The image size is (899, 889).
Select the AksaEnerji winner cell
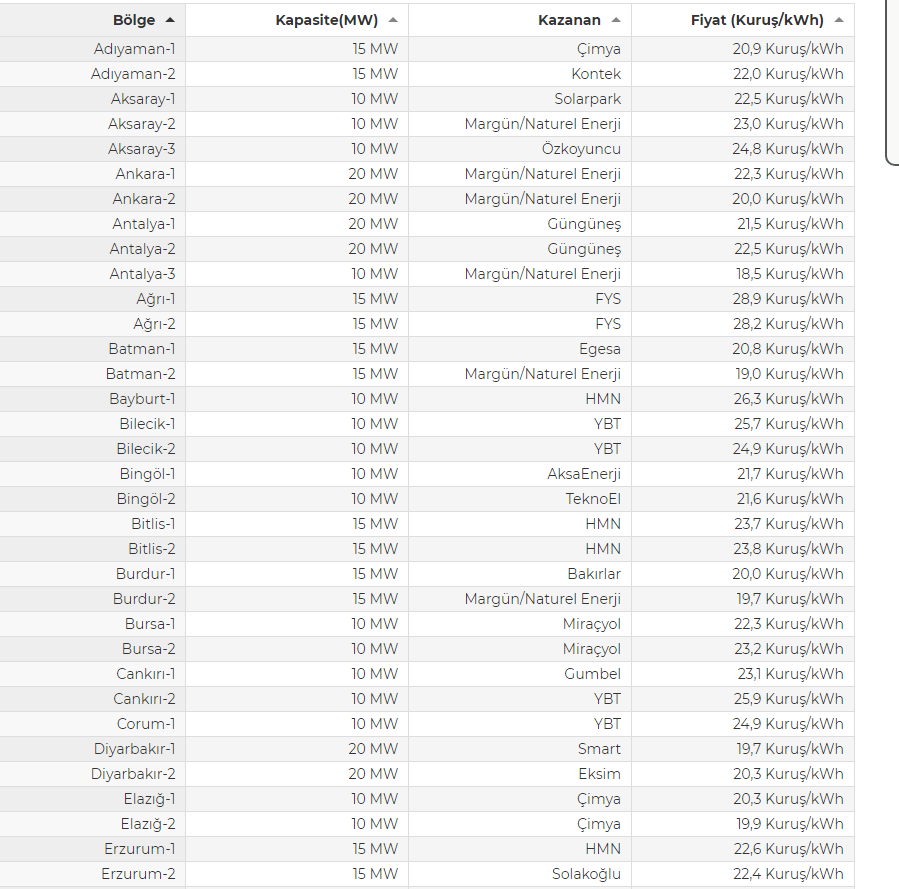(520, 474)
